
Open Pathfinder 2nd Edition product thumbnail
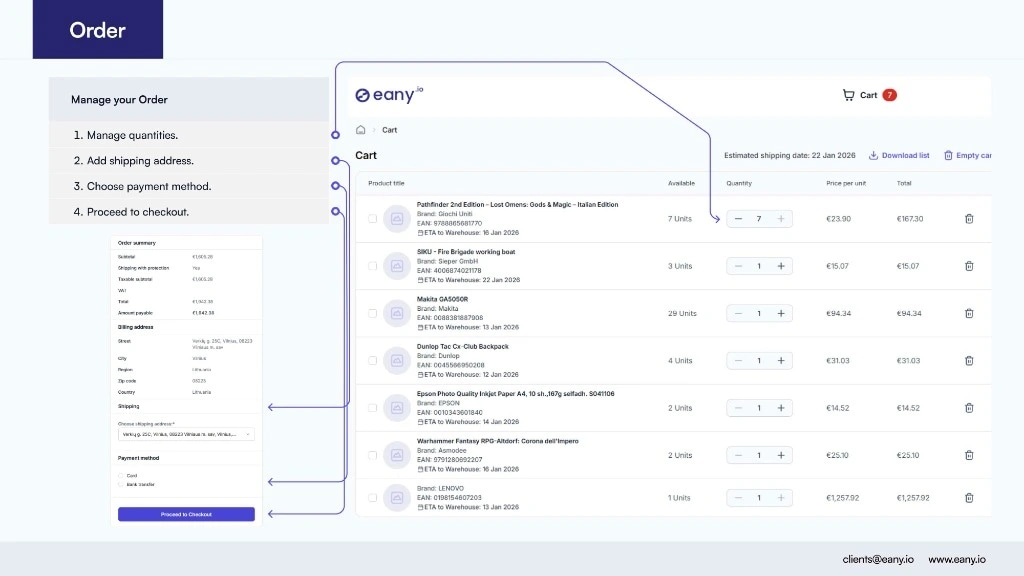click(396, 219)
